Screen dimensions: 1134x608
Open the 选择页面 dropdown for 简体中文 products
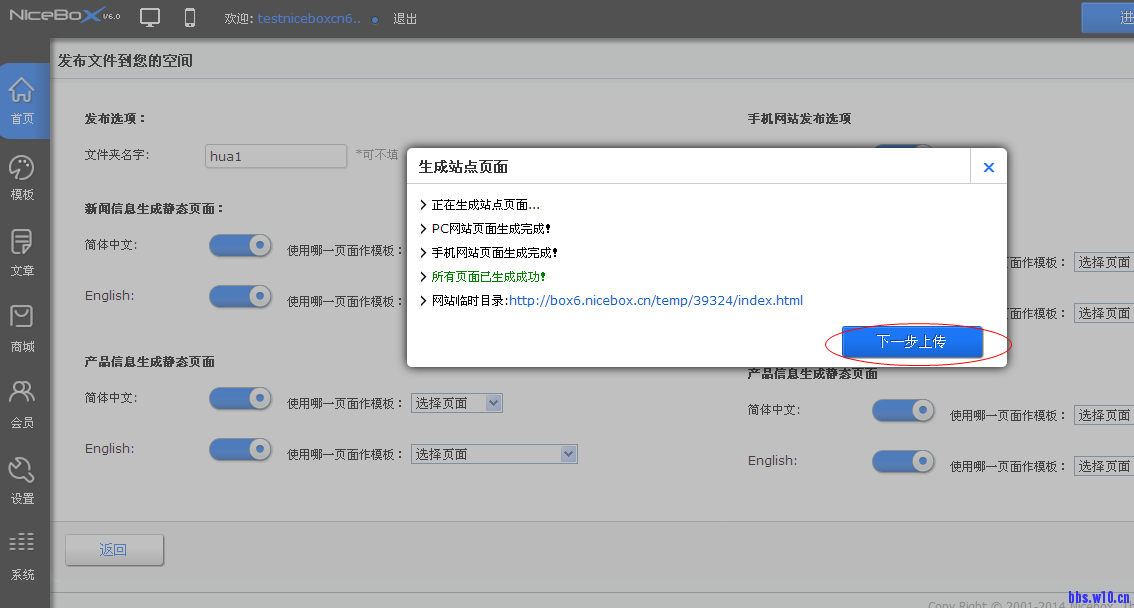(x=456, y=402)
